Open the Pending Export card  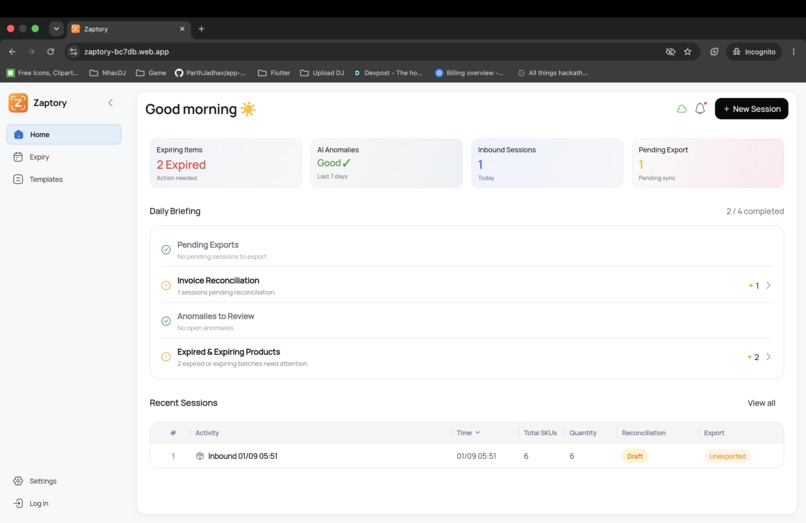(708, 163)
